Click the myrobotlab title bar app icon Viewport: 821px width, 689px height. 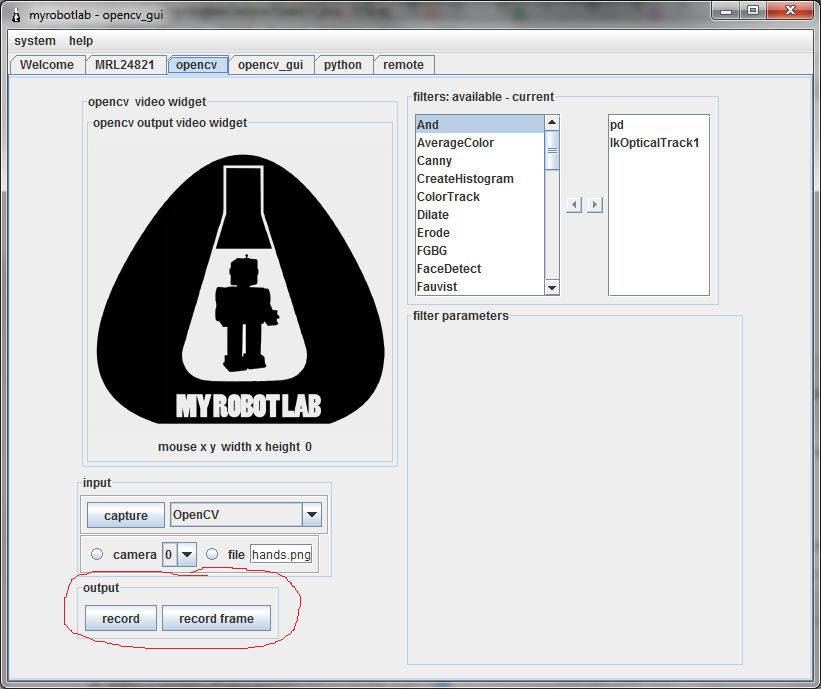16,15
